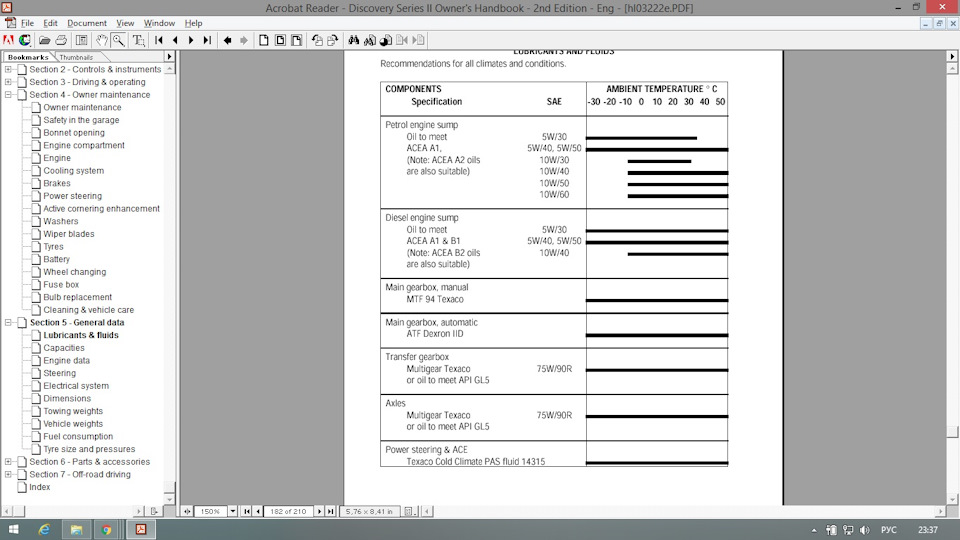Expand Section 2 - Controls & instruments
Viewport: 960px width, 540px height.
click(x=8, y=69)
